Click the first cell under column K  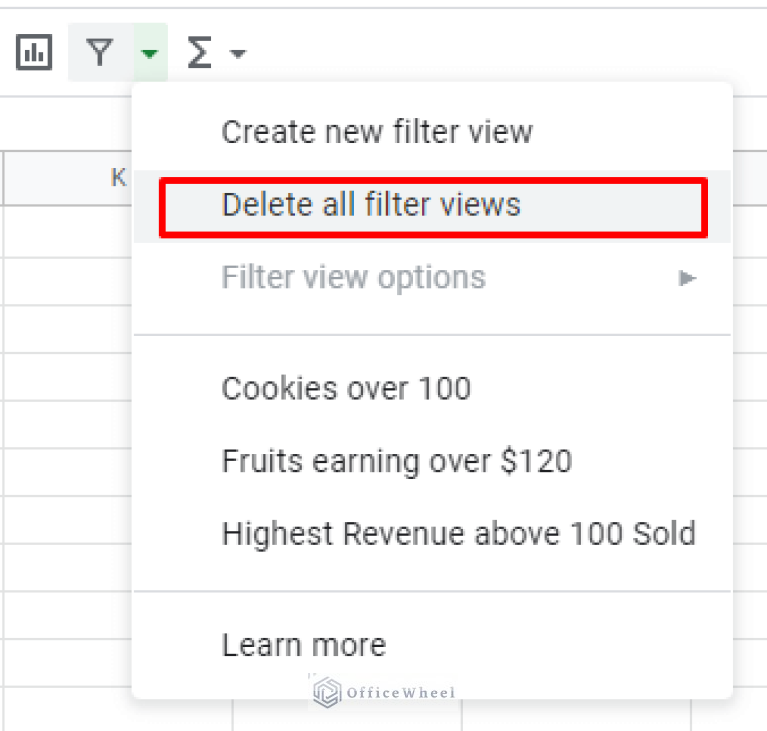click(x=66, y=231)
